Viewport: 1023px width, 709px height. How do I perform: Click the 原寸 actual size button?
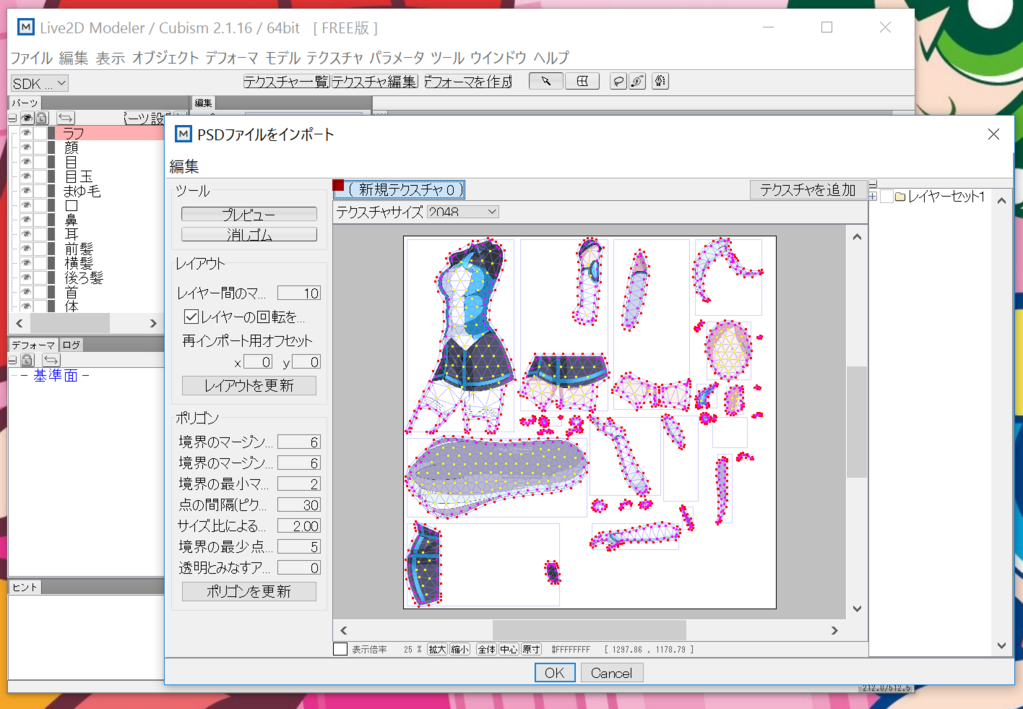530,650
